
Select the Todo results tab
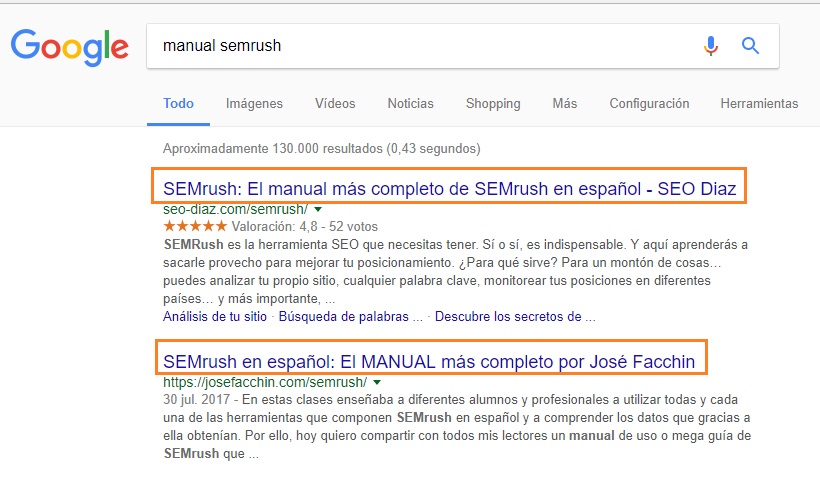[x=179, y=103]
